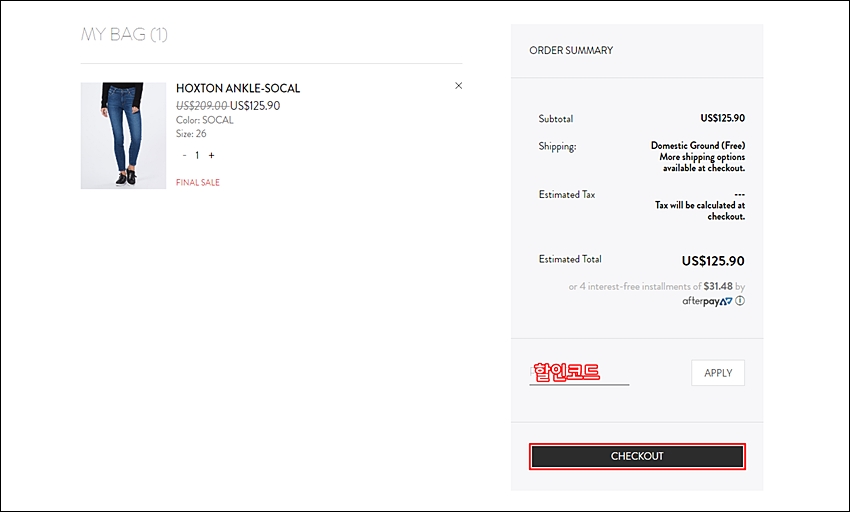Decrease quantity with the minus button
Viewport: 850px width, 512px height.
[184, 155]
